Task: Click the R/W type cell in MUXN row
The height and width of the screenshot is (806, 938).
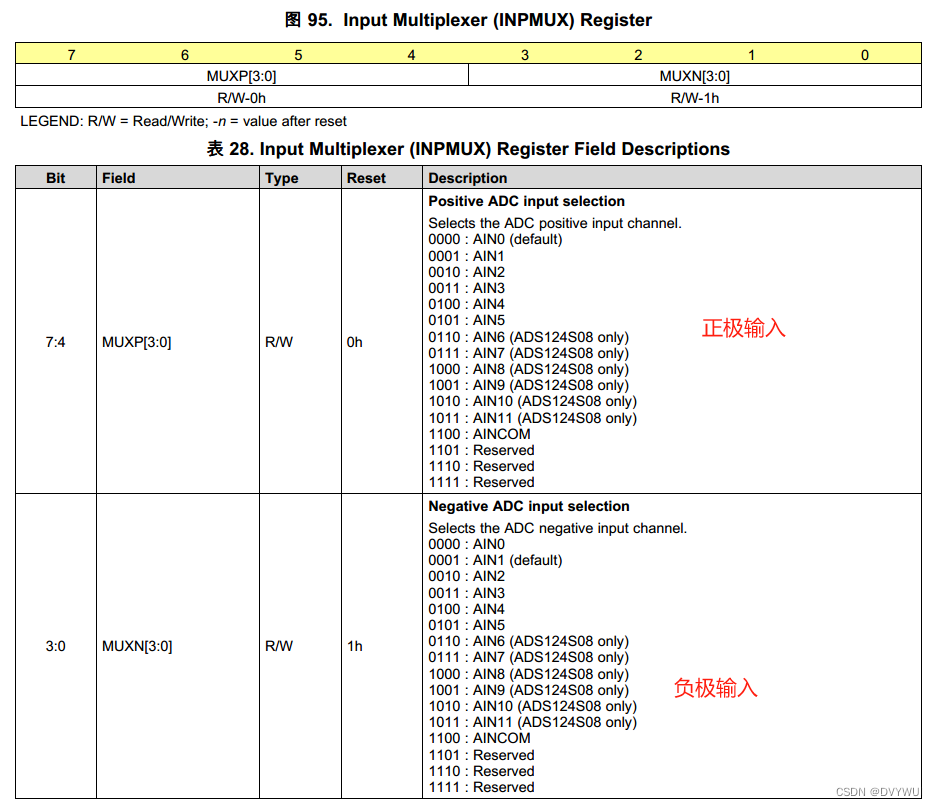Action: coord(300,646)
